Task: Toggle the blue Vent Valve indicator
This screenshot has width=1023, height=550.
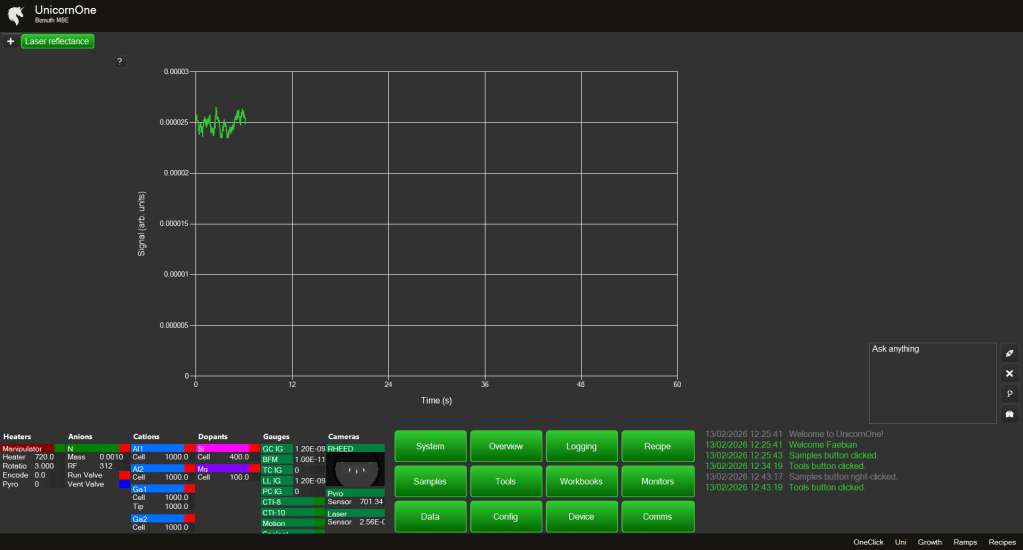Action: tap(124, 484)
